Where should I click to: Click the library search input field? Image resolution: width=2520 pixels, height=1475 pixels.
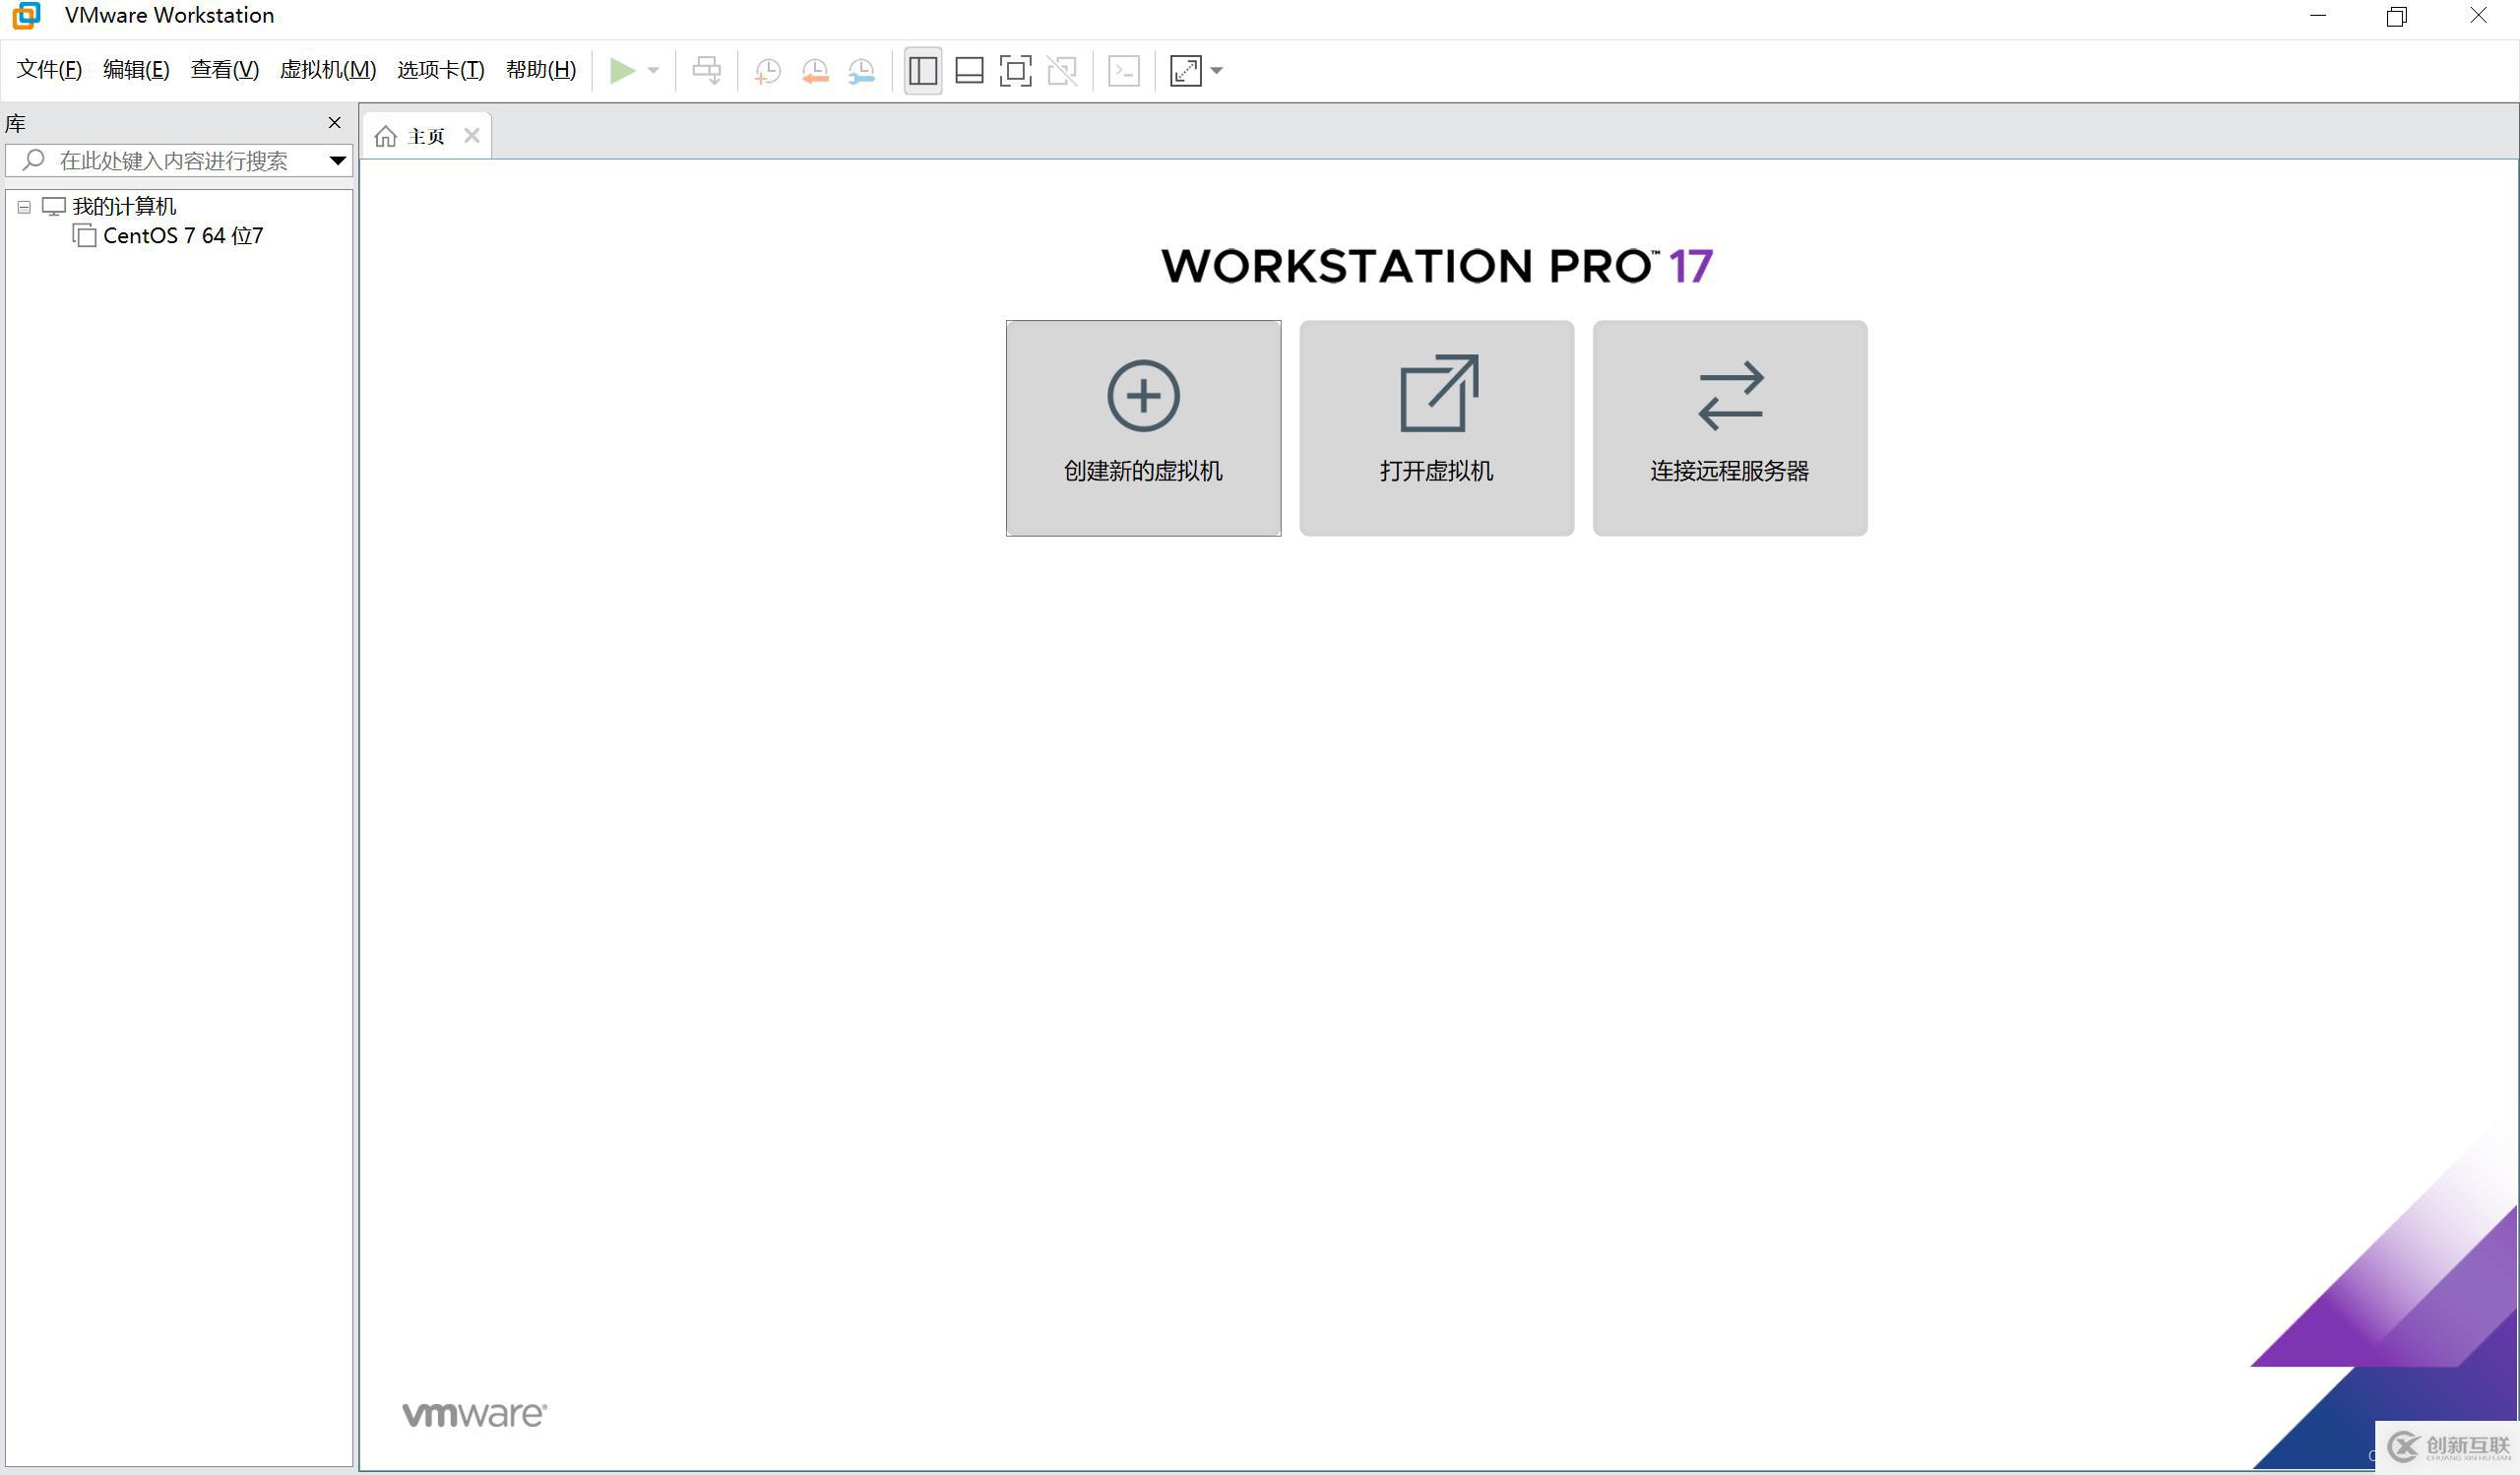tap(178, 160)
